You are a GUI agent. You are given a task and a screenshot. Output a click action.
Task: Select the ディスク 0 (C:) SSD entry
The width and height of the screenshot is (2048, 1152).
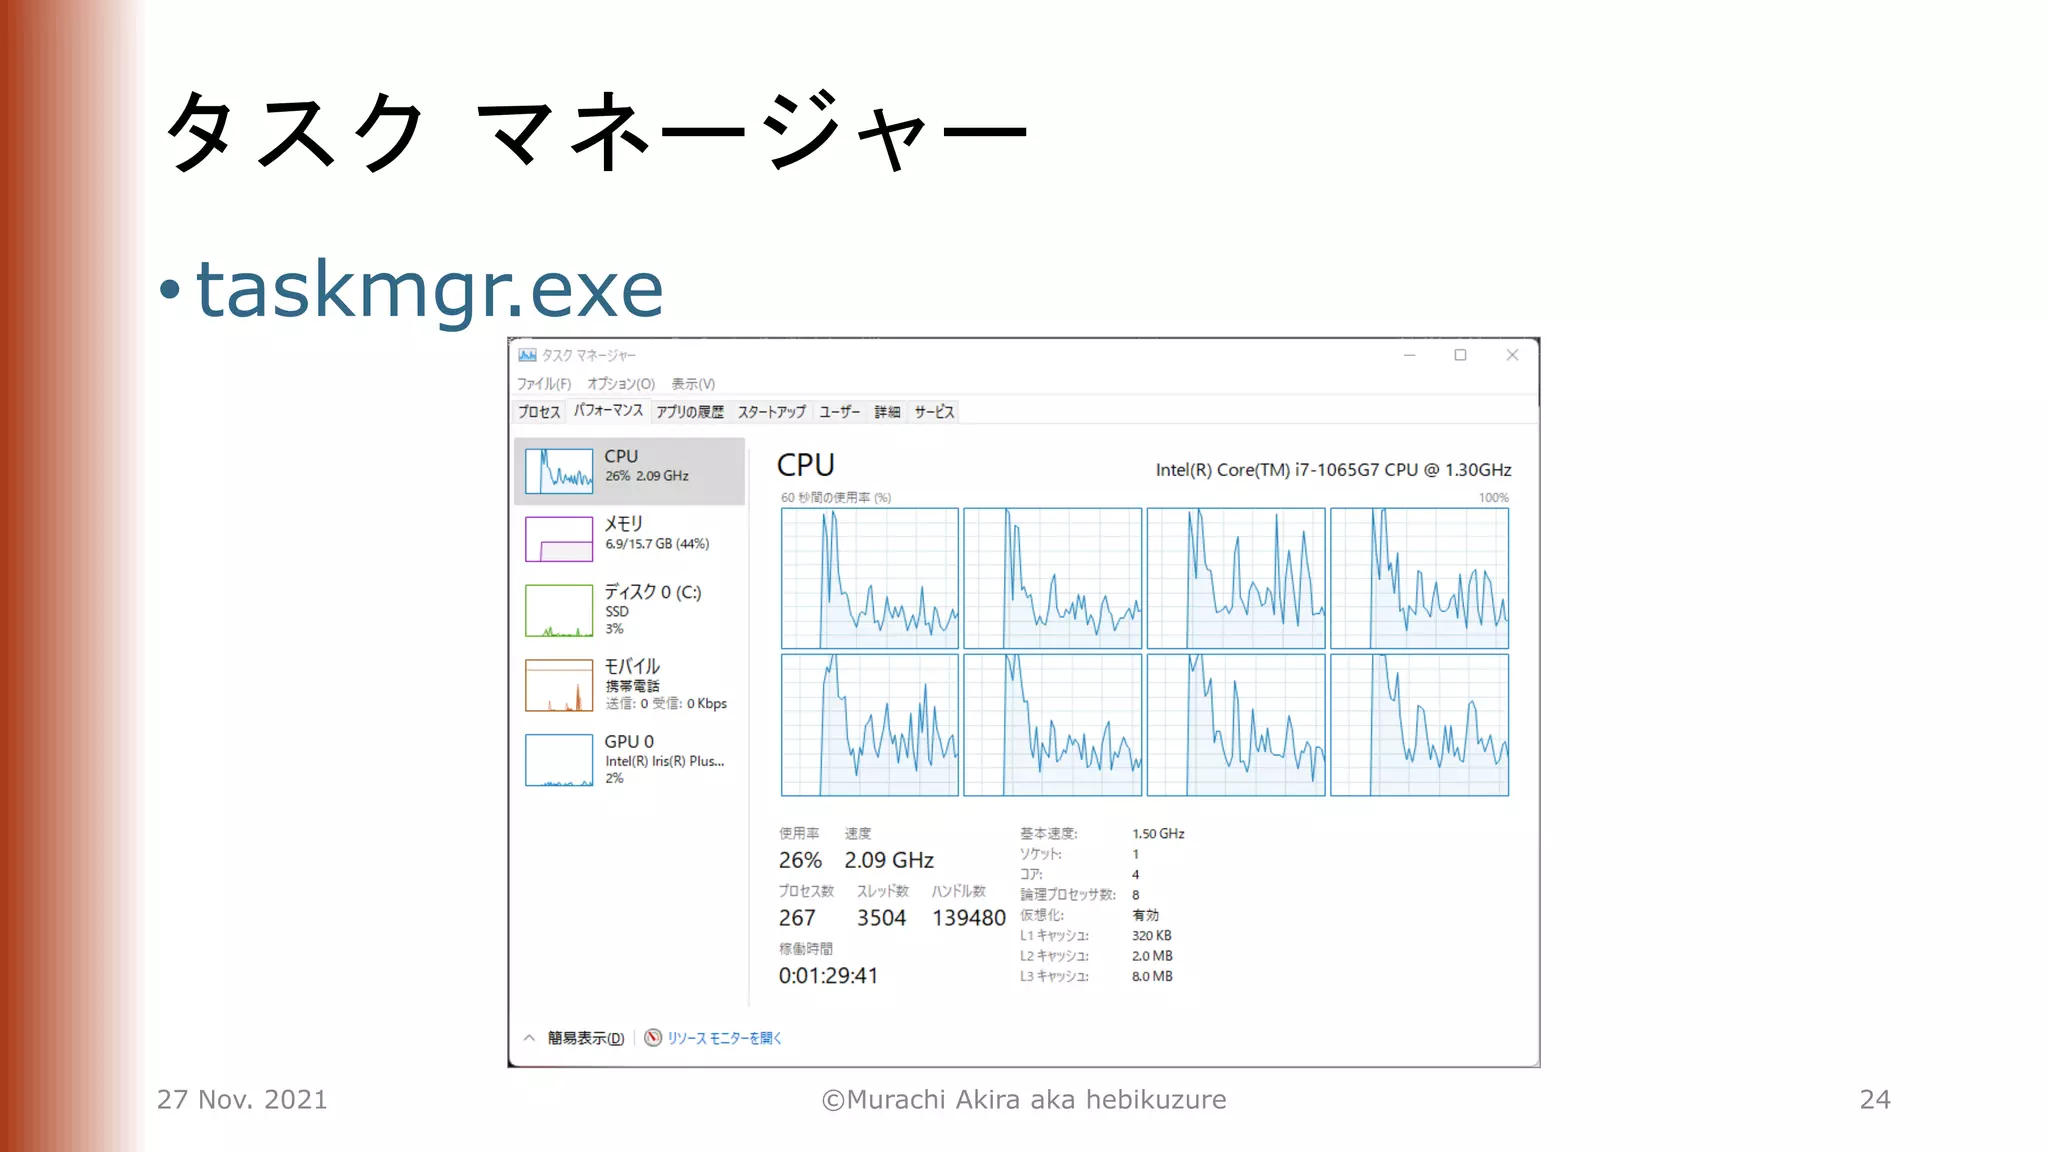630,610
